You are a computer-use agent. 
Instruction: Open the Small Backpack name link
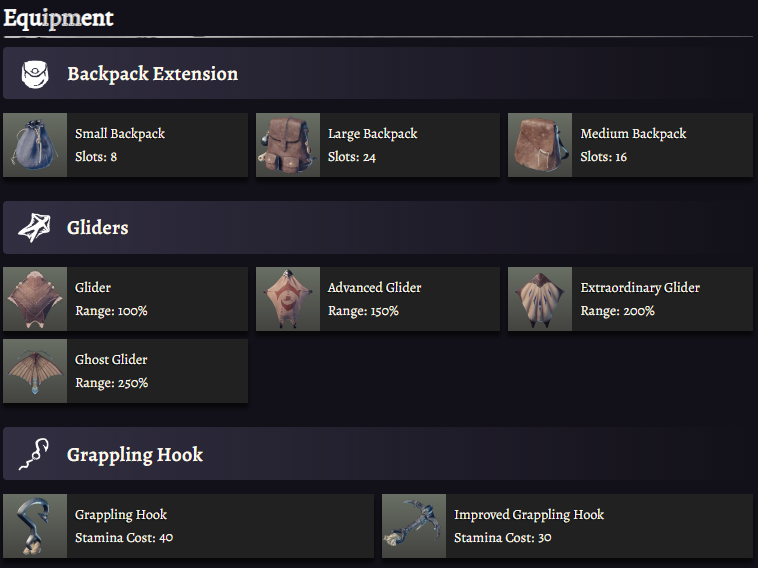click(120, 134)
